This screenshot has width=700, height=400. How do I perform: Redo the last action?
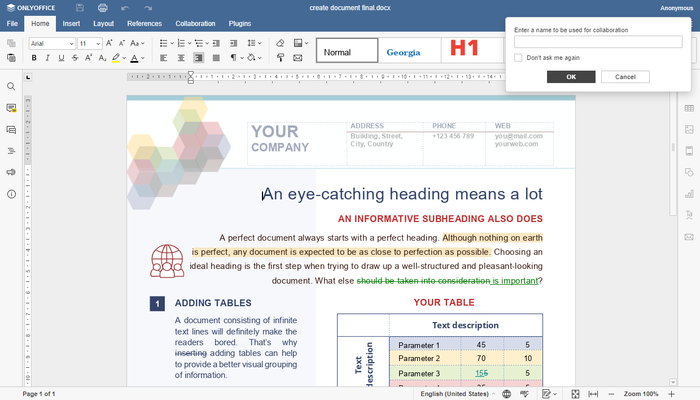(148, 8)
